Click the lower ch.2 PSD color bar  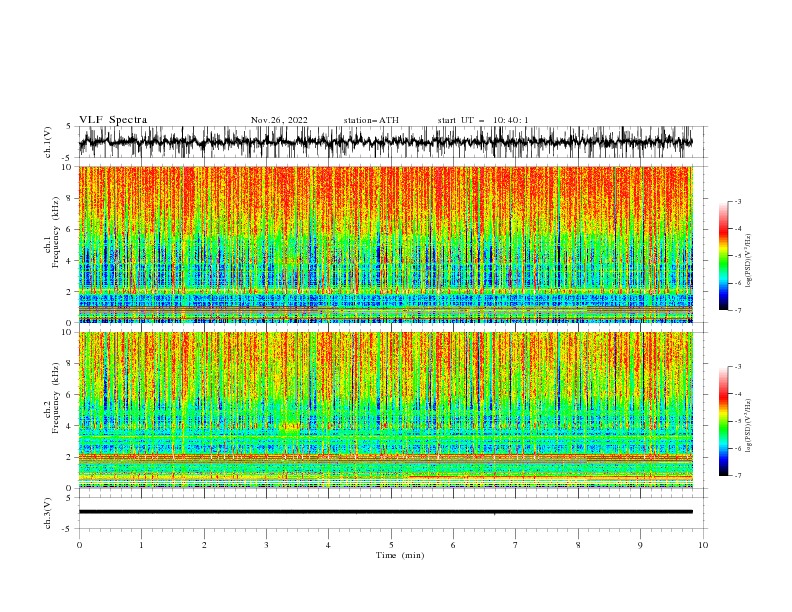(x=724, y=421)
